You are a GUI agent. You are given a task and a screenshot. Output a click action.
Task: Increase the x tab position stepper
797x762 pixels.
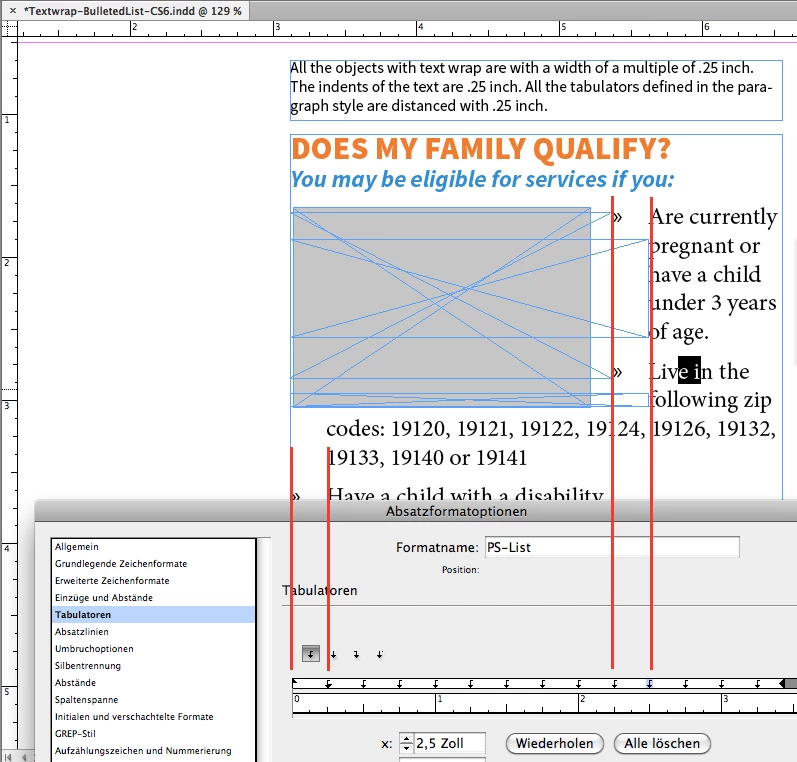406,739
